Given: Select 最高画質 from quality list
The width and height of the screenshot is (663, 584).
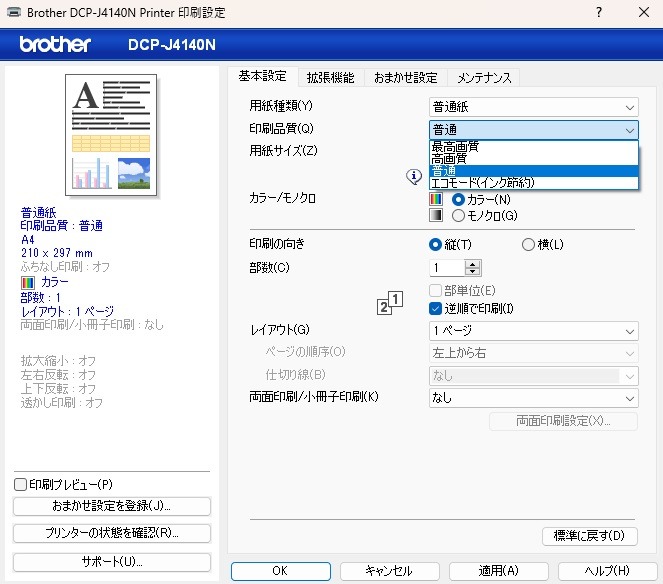Looking at the screenshot, I should pos(534,147).
